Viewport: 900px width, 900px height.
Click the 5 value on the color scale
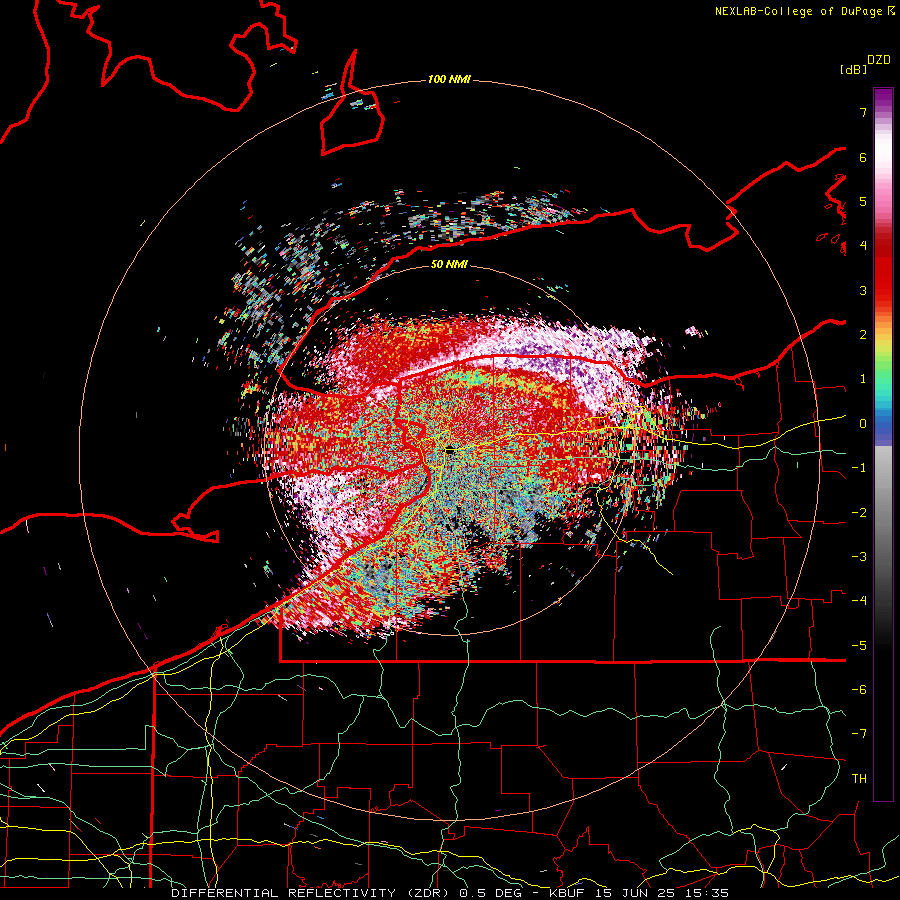coord(863,201)
